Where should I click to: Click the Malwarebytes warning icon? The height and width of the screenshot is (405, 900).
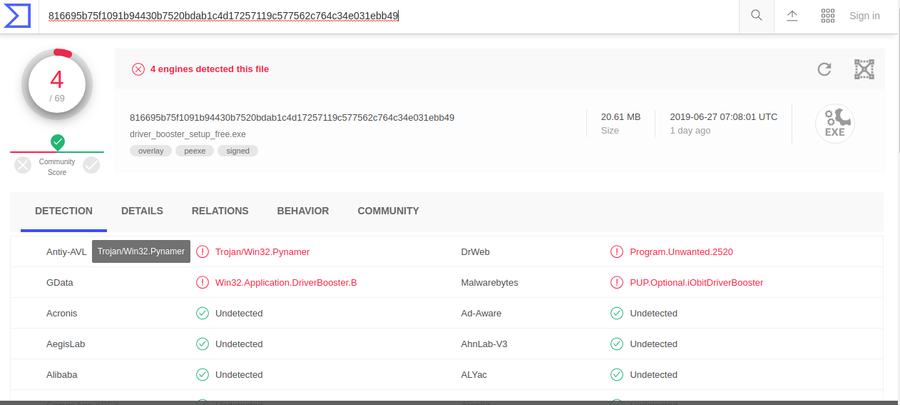click(616, 282)
